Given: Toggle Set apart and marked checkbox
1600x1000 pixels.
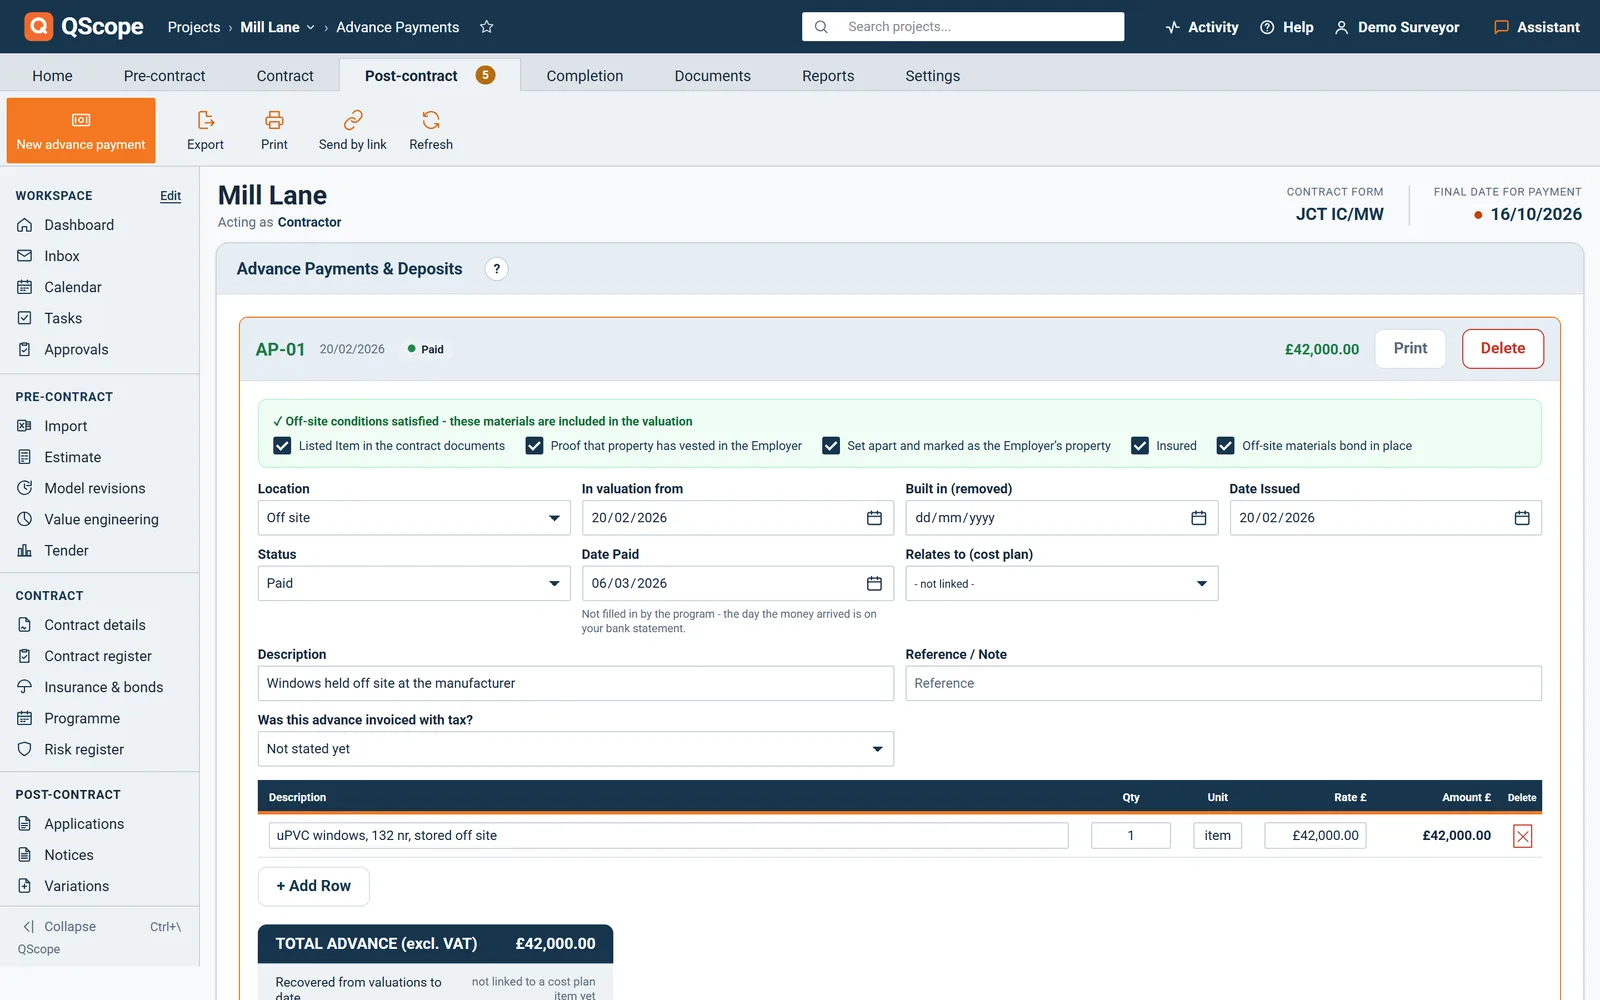Looking at the screenshot, I should [831, 446].
